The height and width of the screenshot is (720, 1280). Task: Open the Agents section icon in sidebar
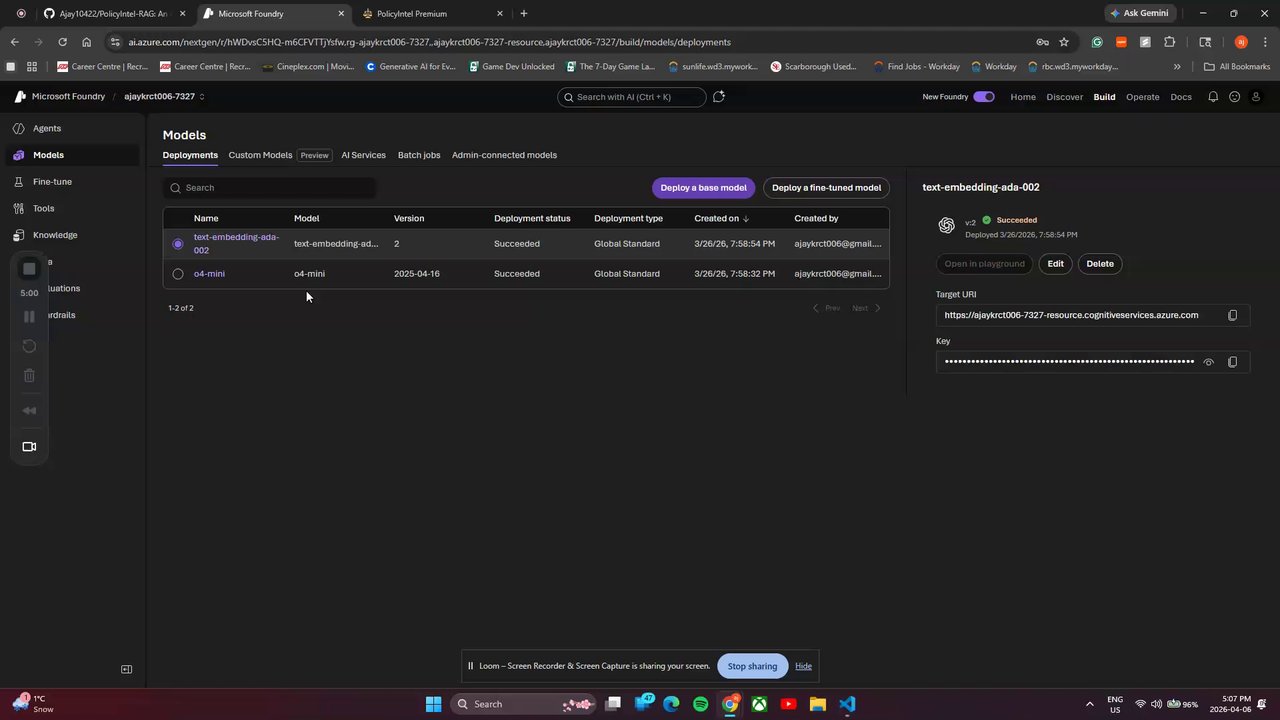click(x=19, y=128)
